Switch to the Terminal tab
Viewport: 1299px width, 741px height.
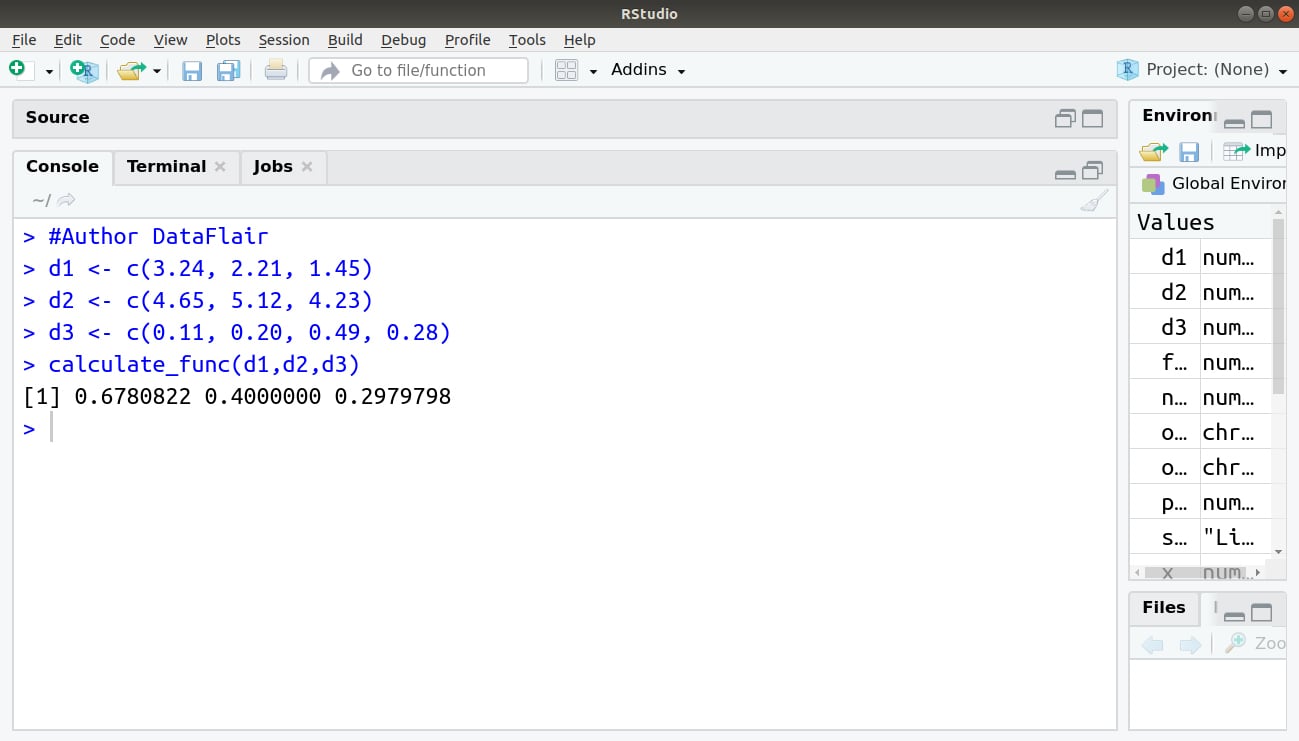pyautogui.click(x=166, y=166)
